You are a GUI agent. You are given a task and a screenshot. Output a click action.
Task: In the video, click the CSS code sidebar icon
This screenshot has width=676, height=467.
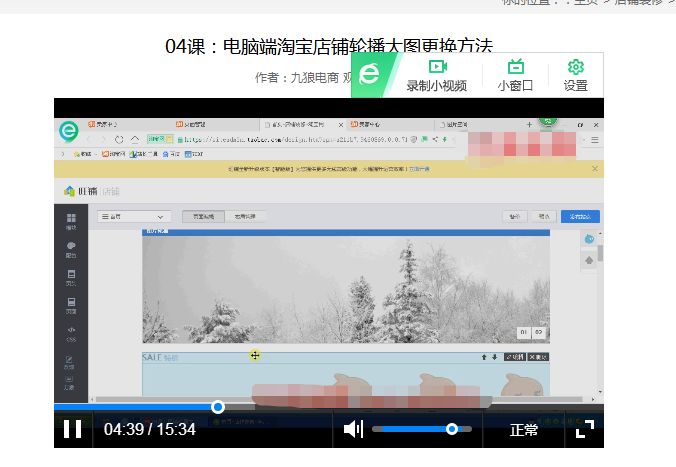coord(71,333)
